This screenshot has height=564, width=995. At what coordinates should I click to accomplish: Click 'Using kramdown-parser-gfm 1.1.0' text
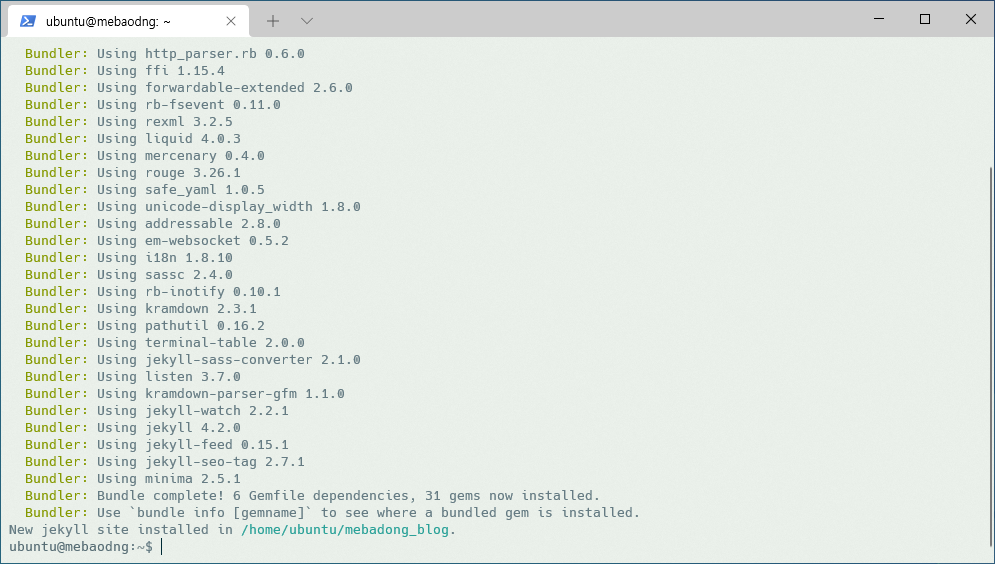point(221,393)
